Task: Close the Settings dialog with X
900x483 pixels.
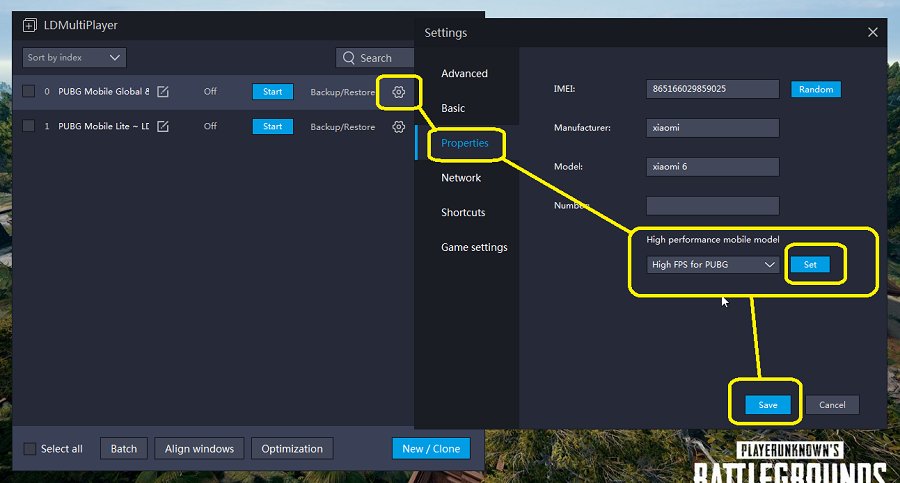Action: pyautogui.click(x=872, y=32)
